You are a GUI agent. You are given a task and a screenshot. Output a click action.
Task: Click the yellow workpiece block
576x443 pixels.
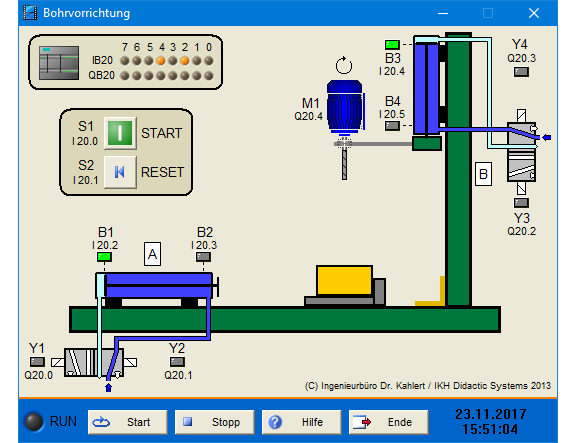[x=344, y=280]
